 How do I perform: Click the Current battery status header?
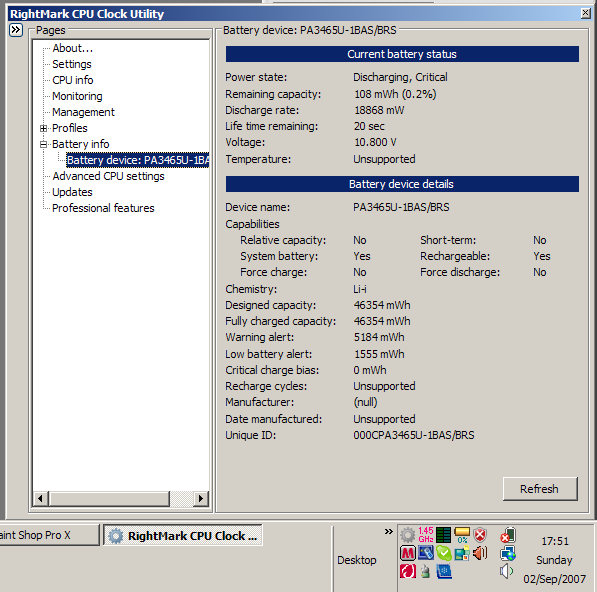402,54
